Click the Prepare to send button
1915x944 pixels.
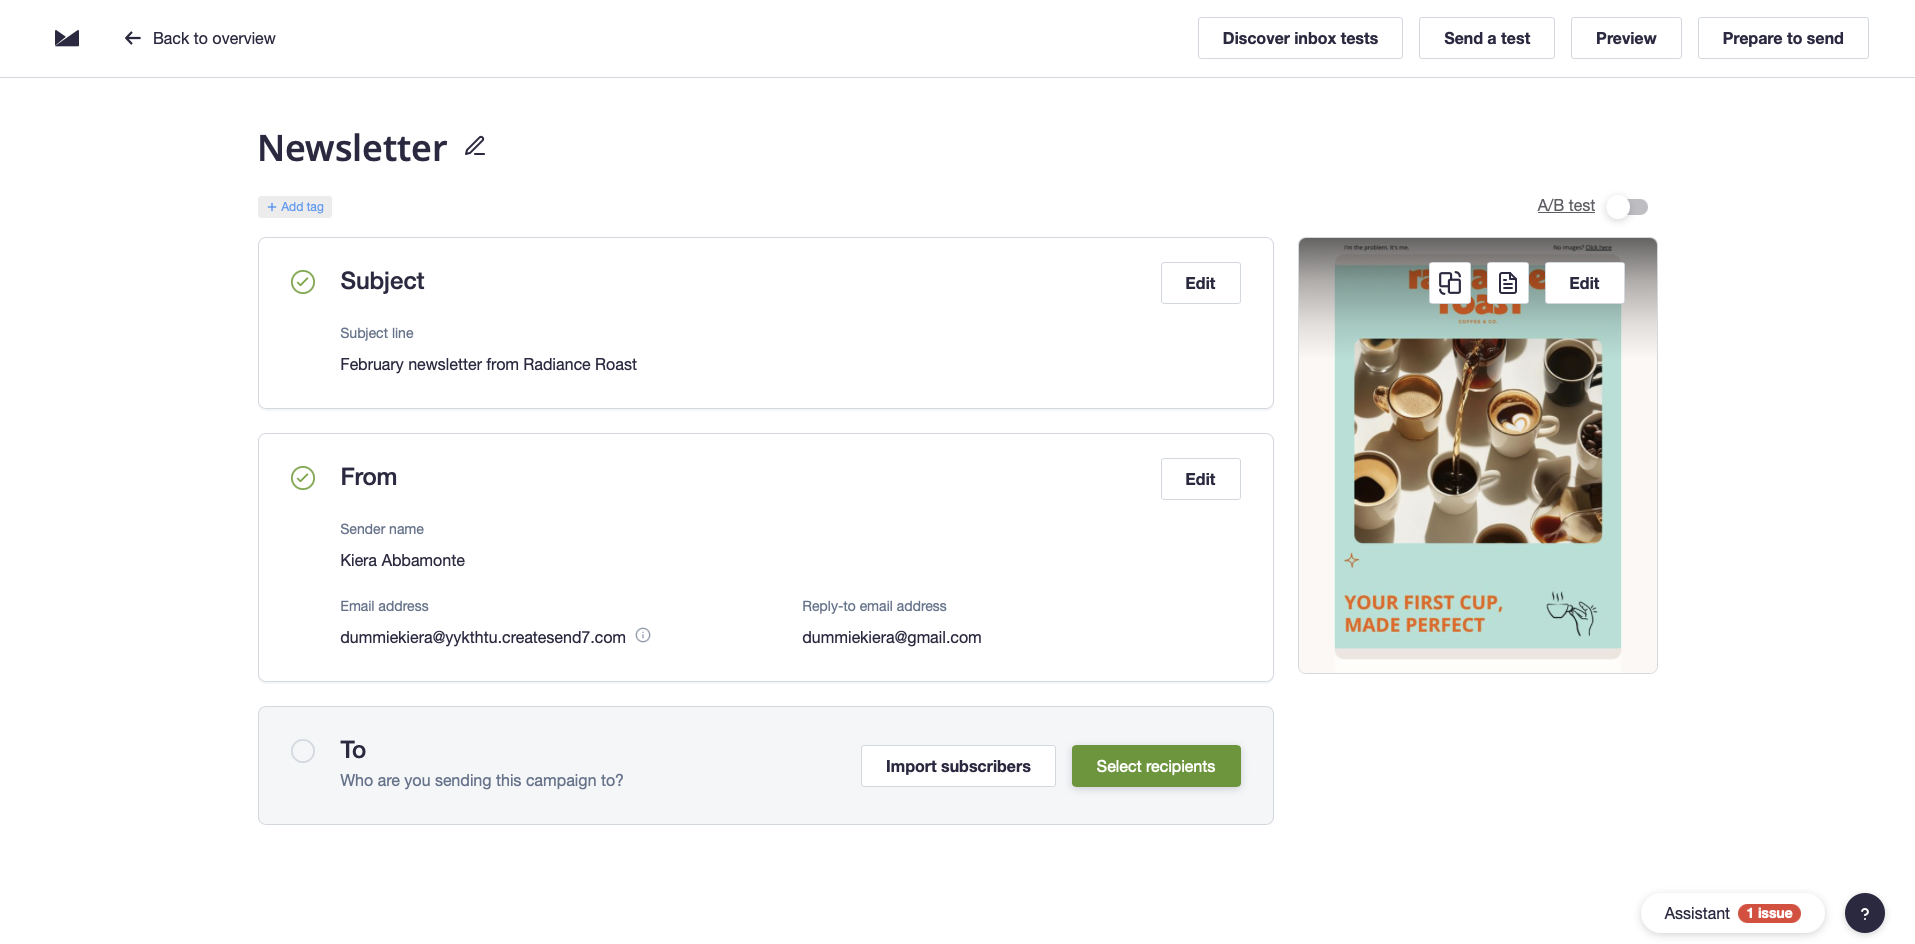click(1783, 38)
